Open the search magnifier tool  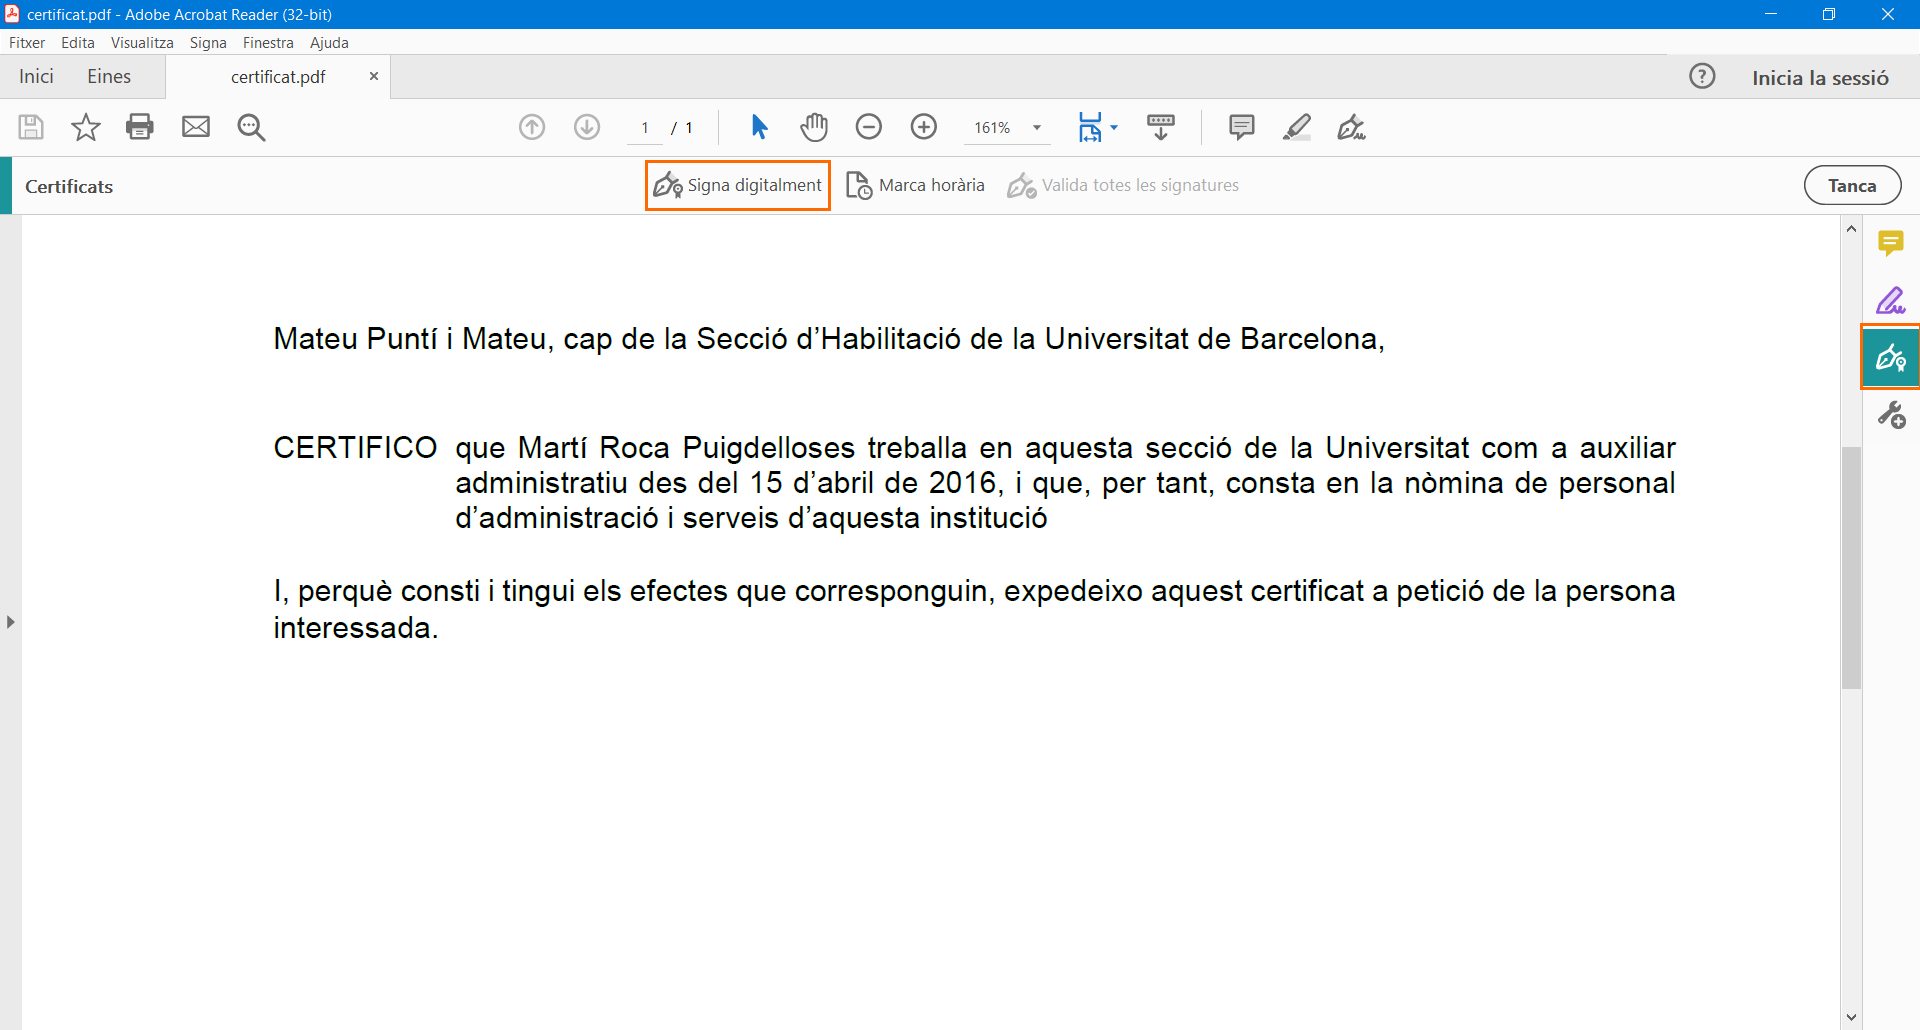[x=251, y=127]
